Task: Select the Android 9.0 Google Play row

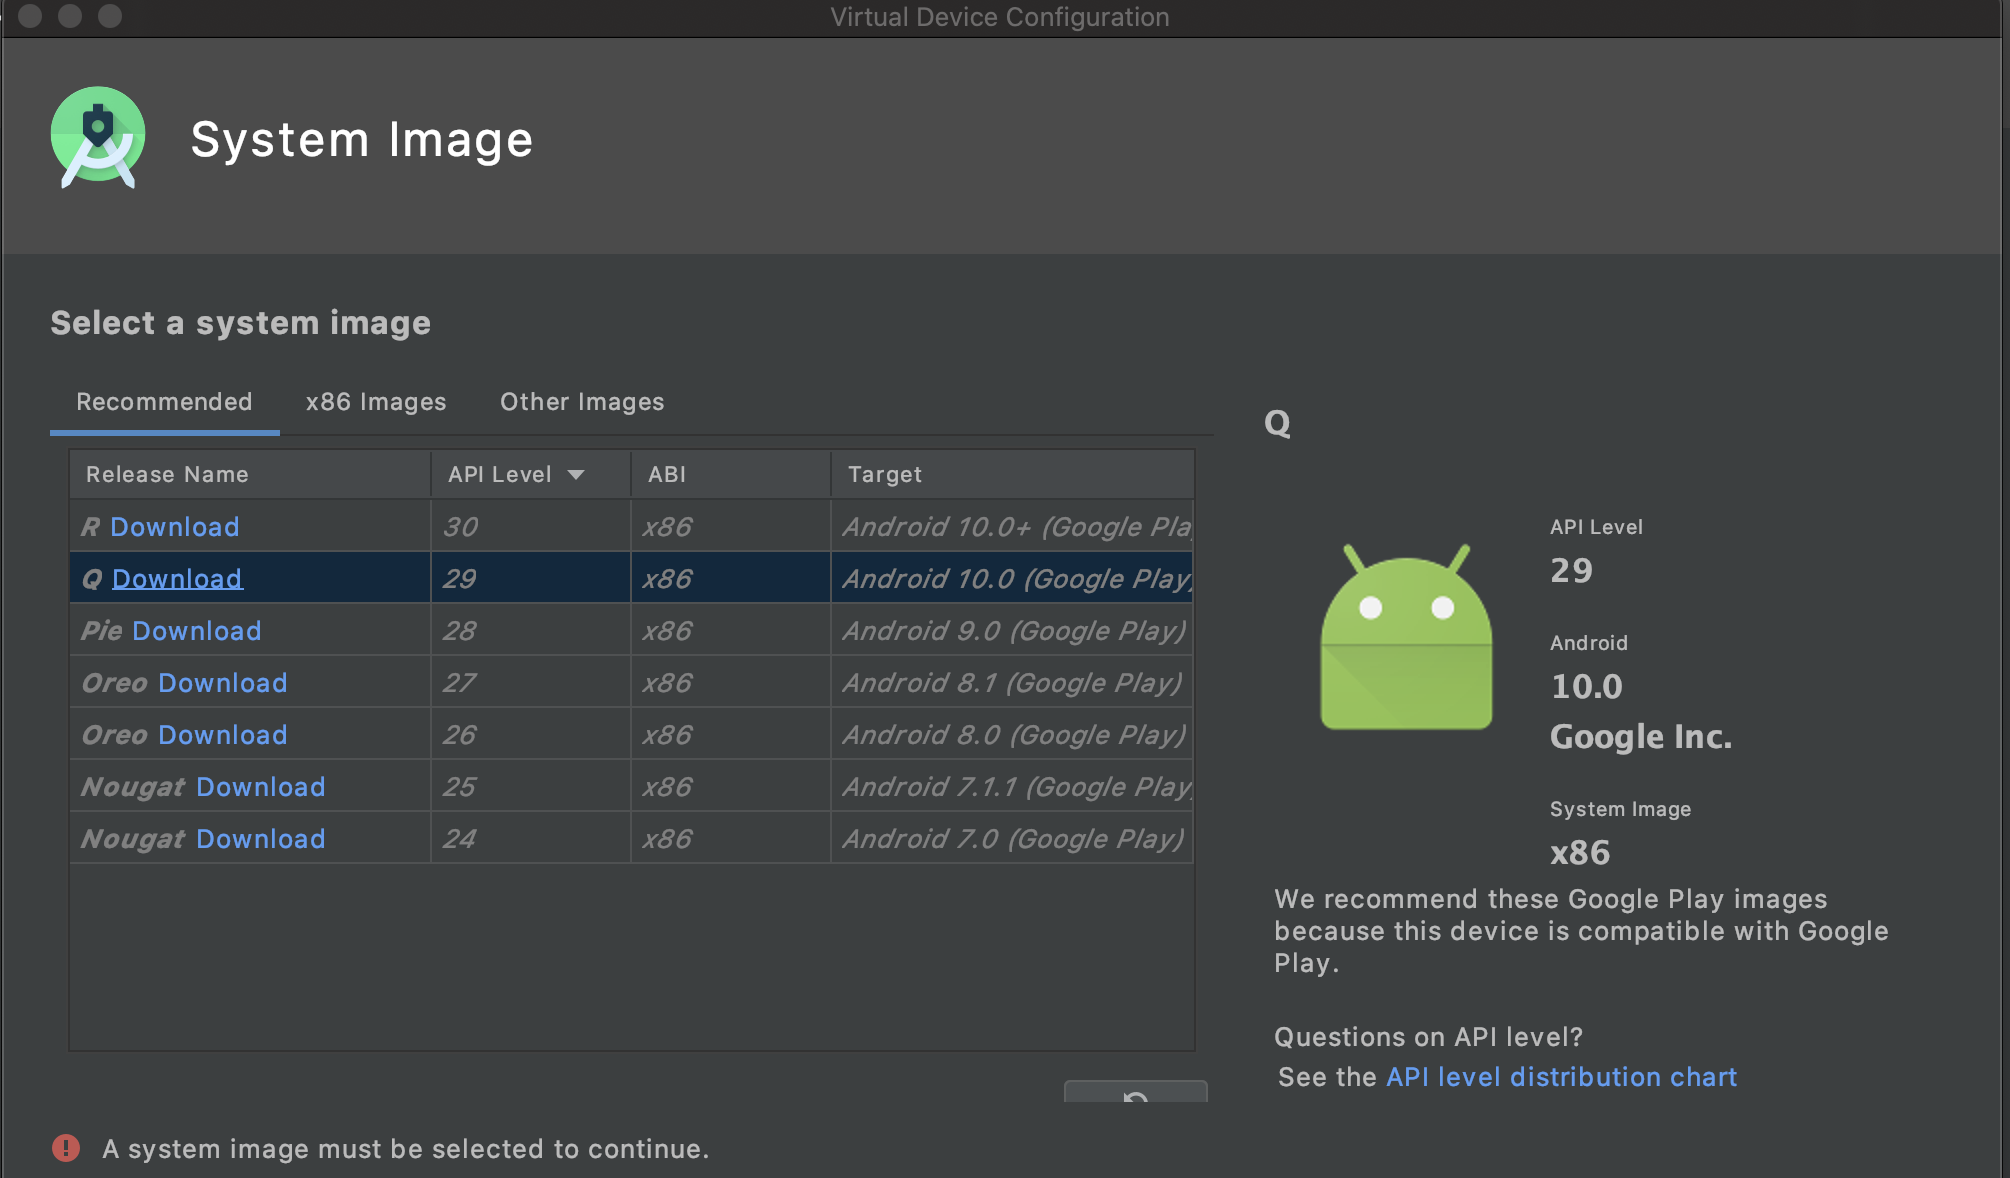Action: [1012, 631]
